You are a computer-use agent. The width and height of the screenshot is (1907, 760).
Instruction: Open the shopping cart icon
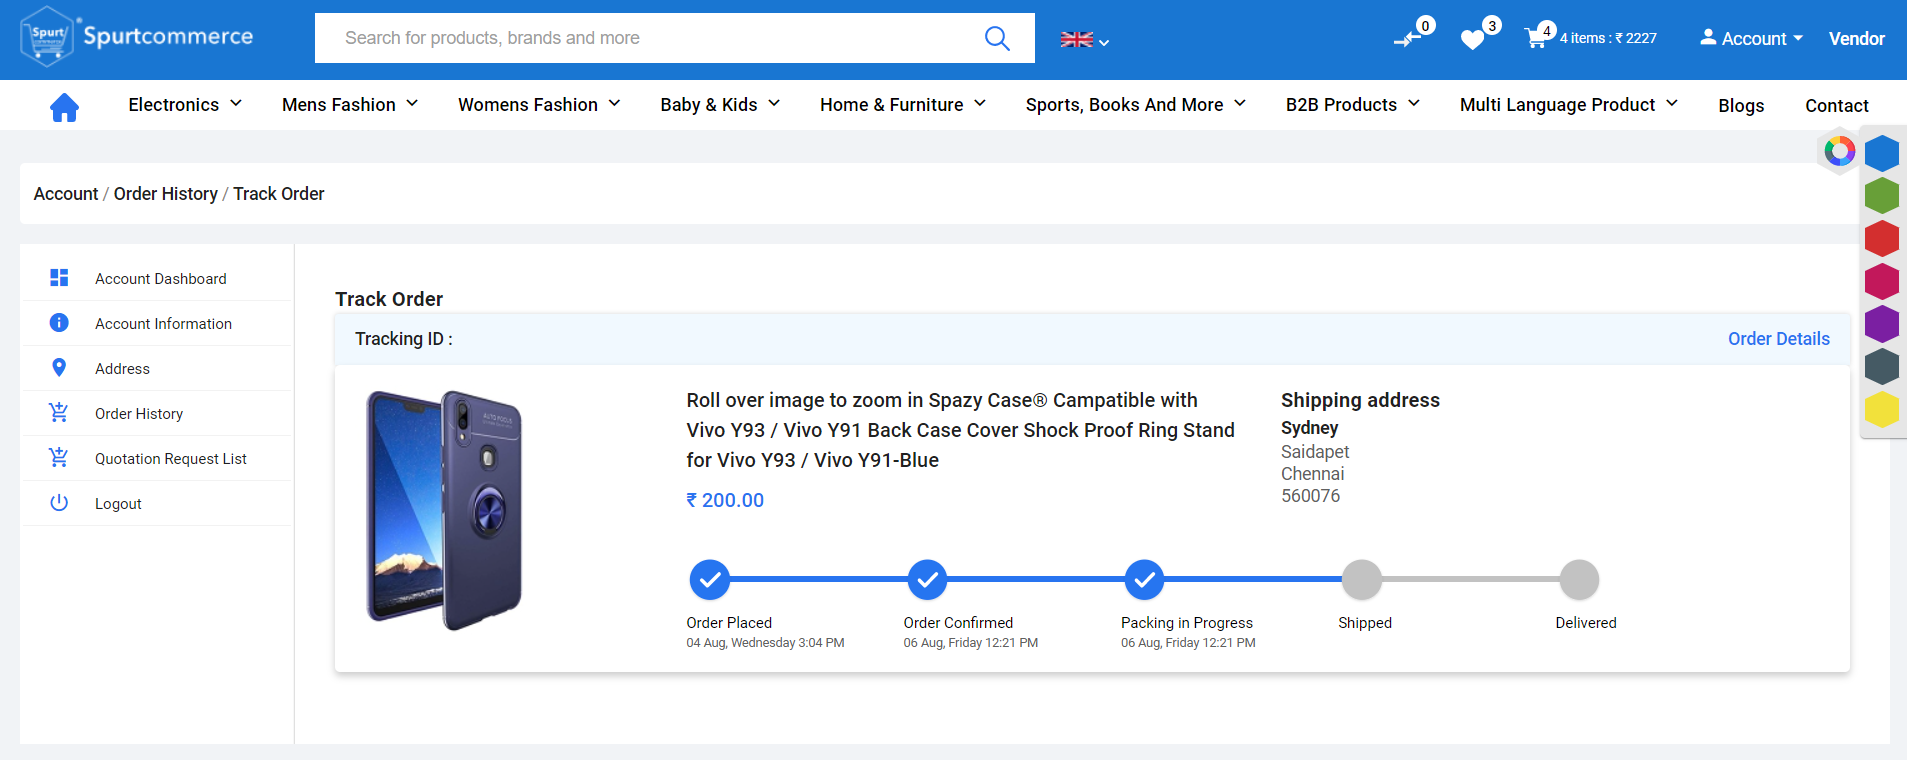(x=1536, y=39)
